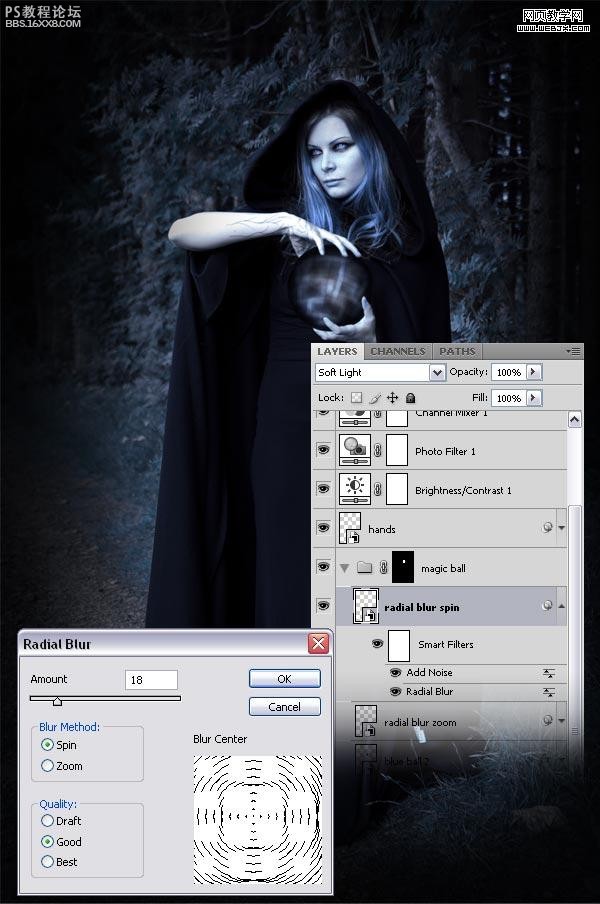Click Cancel in the Radial Blur dialog

pos(285,707)
